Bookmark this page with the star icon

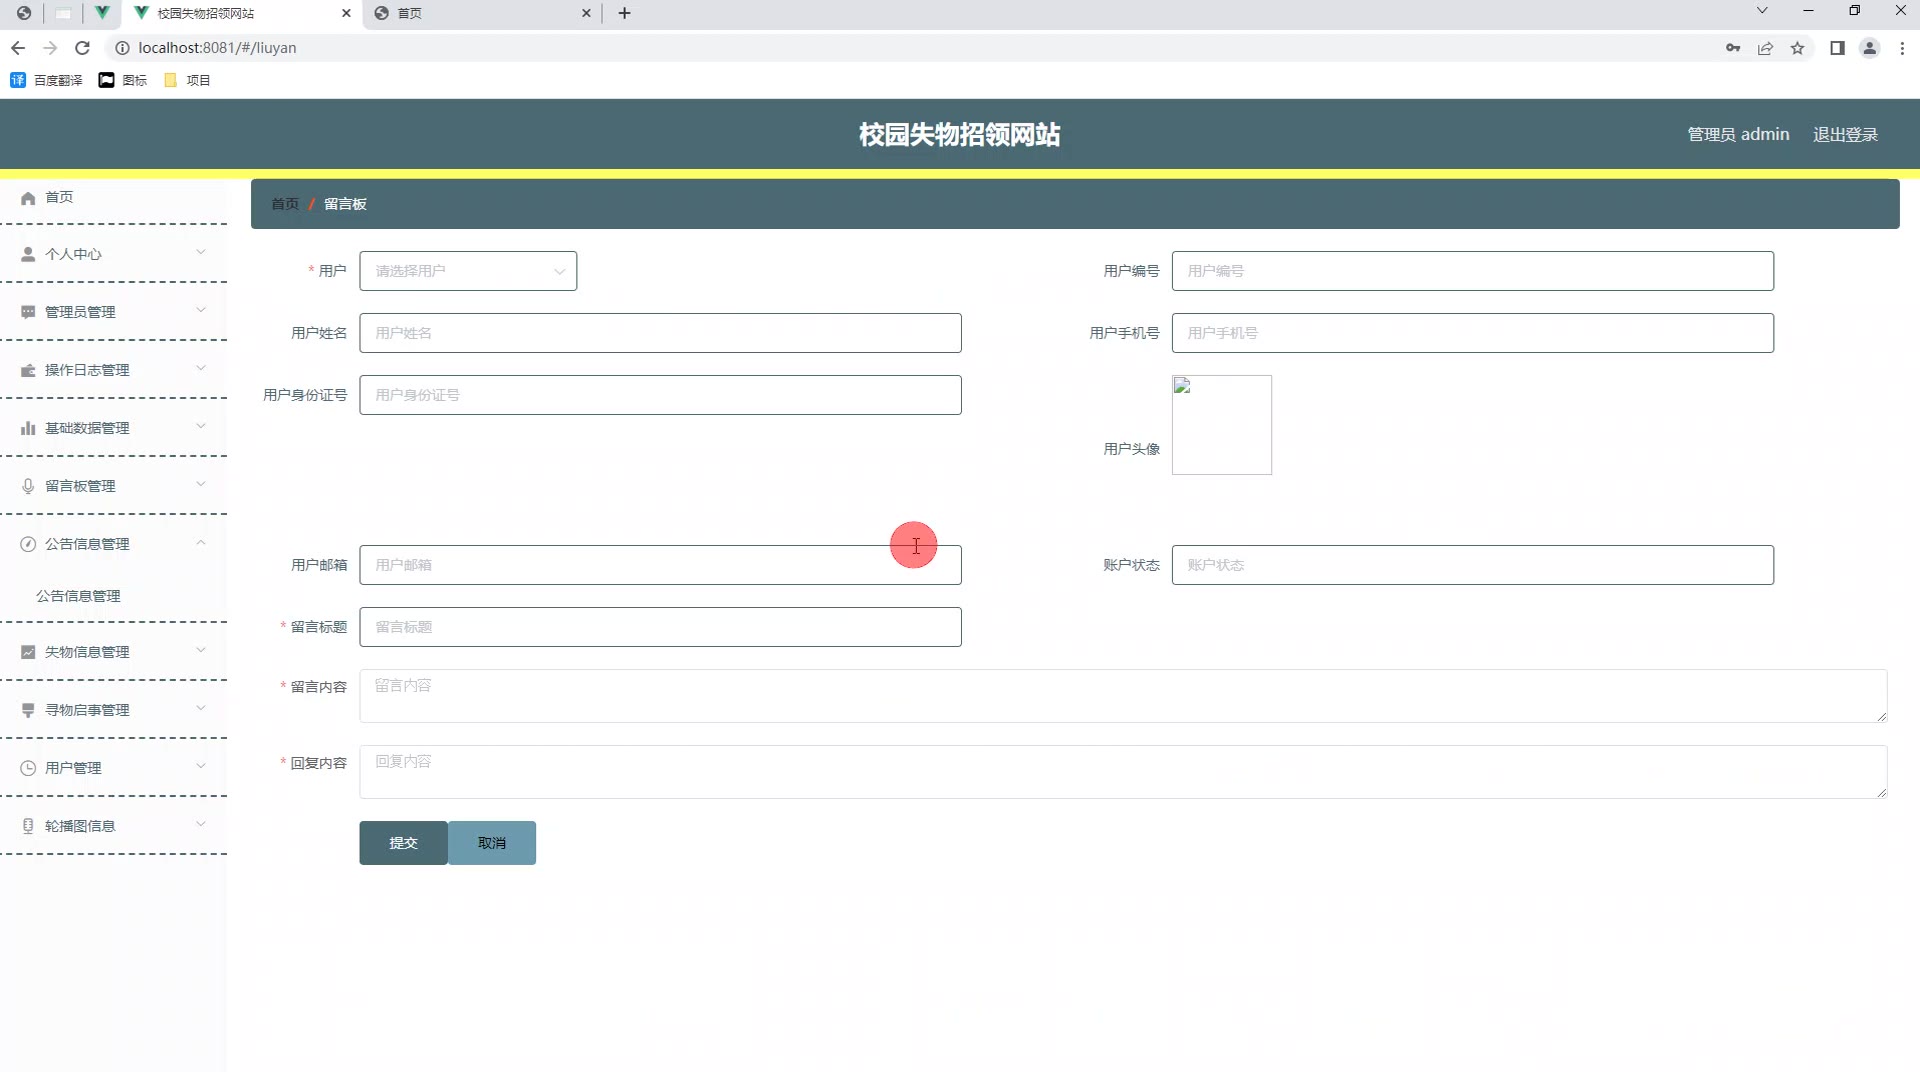coord(1797,48)
